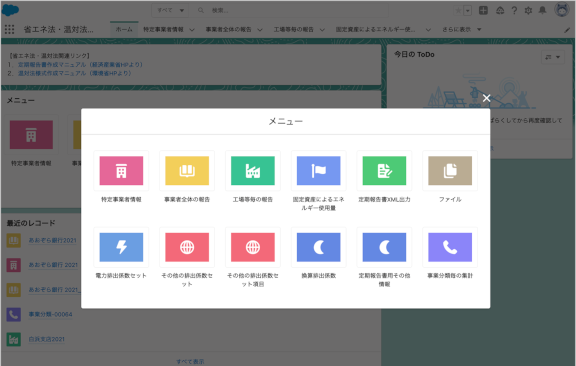This screenshot has height=366, width=576.
Task: Open 固定資産によるエネルギー使用量 flag icon
Action: (x=318, y=171)
